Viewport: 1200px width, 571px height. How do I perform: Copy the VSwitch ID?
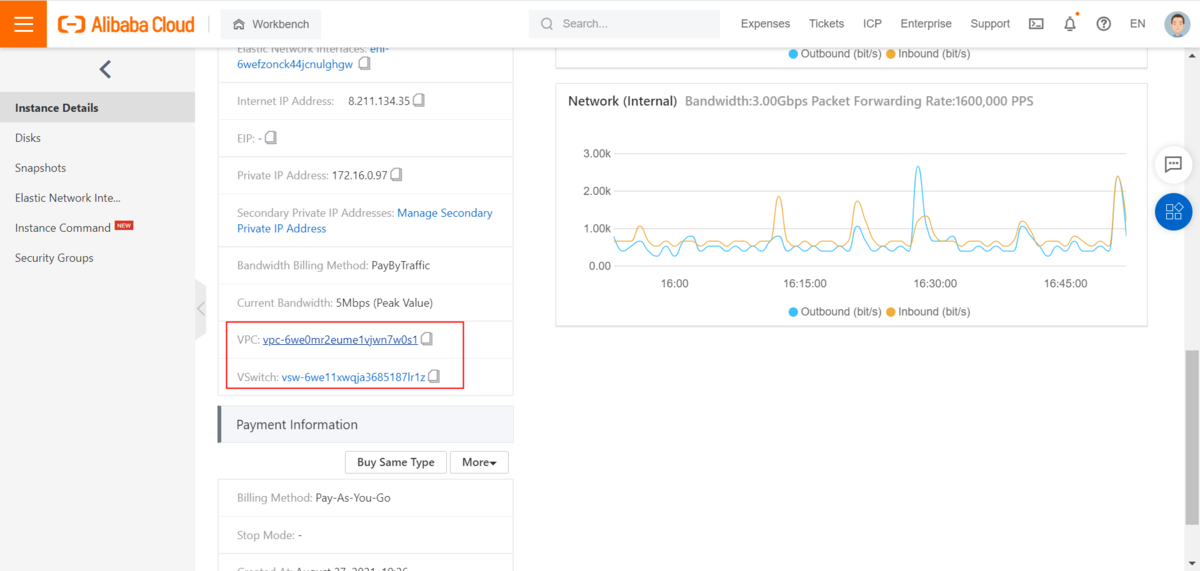point(434,377)
